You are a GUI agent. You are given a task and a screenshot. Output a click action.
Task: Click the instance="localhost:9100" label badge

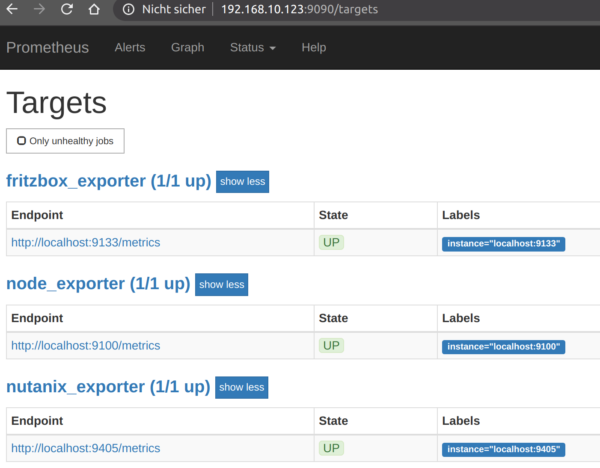(503, 347)
